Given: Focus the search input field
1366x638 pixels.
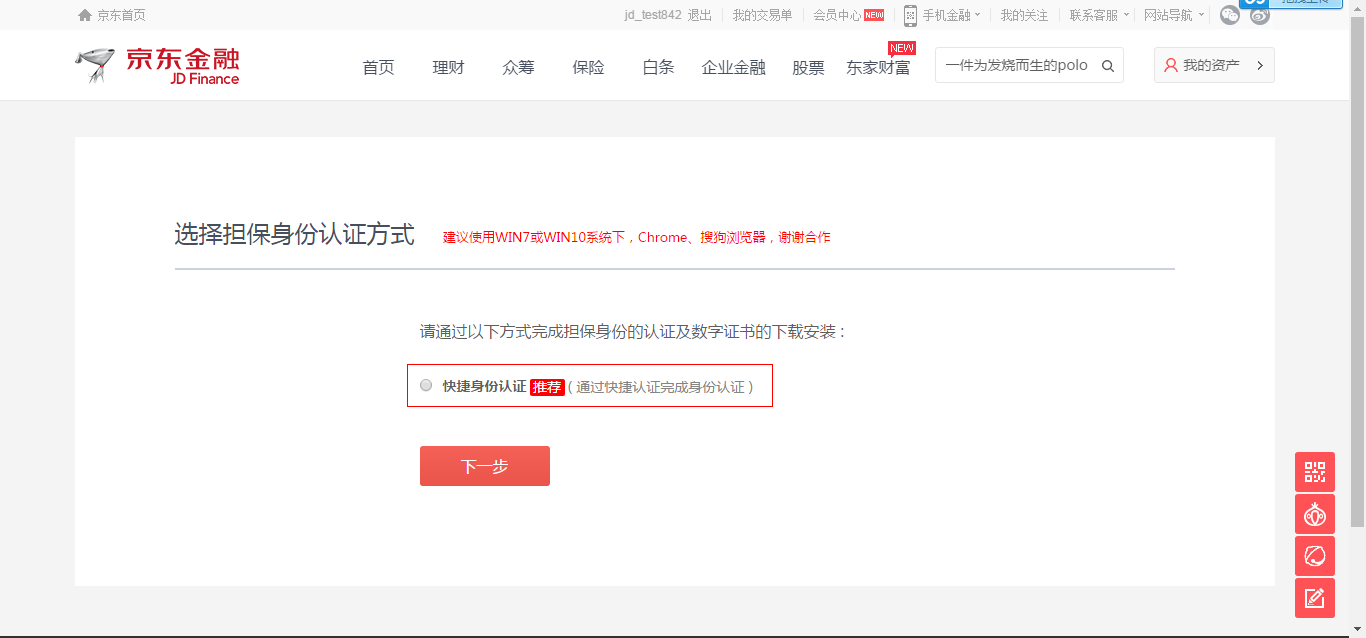Looking at the screenshot, I should [x=1016, y=65].
